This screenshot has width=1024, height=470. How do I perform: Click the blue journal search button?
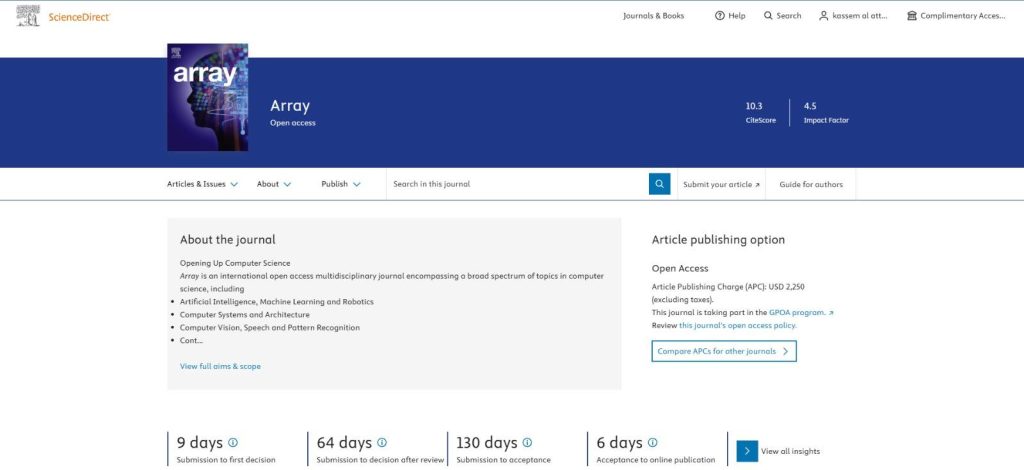pyautogui.click(x=660, y=184)
